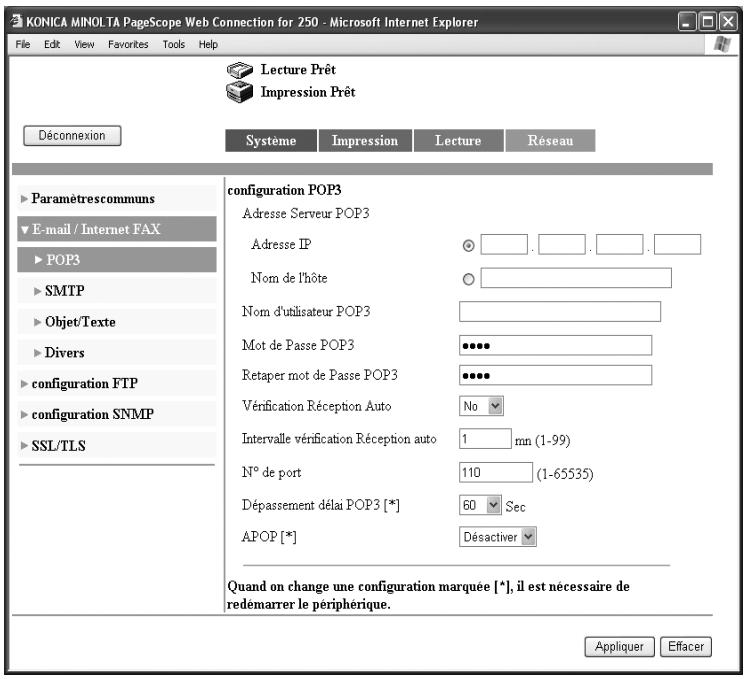Open the Help menu
The width and height of the screenshot is (748, 679).
click(x=208, y=44)
